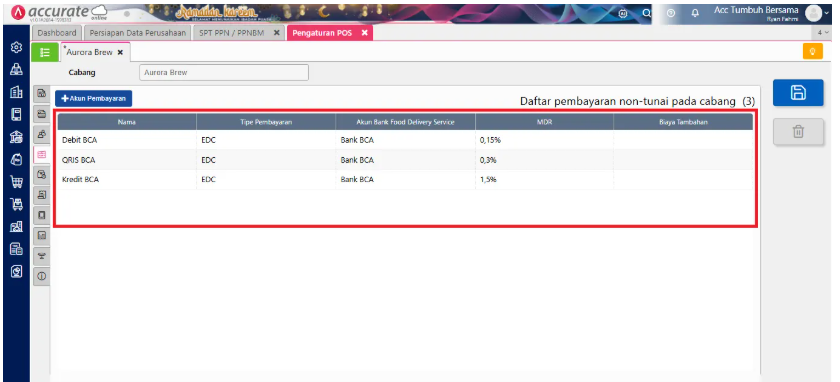Click the AI assistant icon in header
The width and height of the screenshot is (840, 382).
tap(623, 13)
